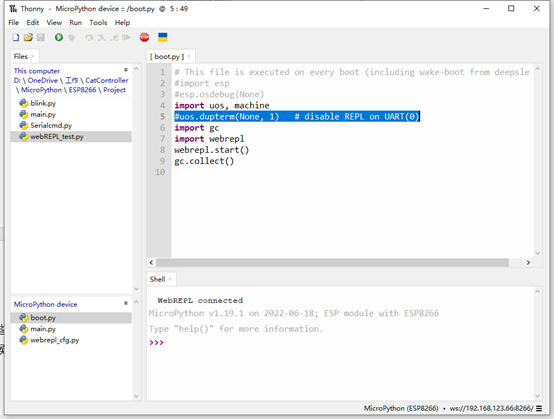
Task: Open the MicroPython device panel menu
Action: tap(125, 303)
